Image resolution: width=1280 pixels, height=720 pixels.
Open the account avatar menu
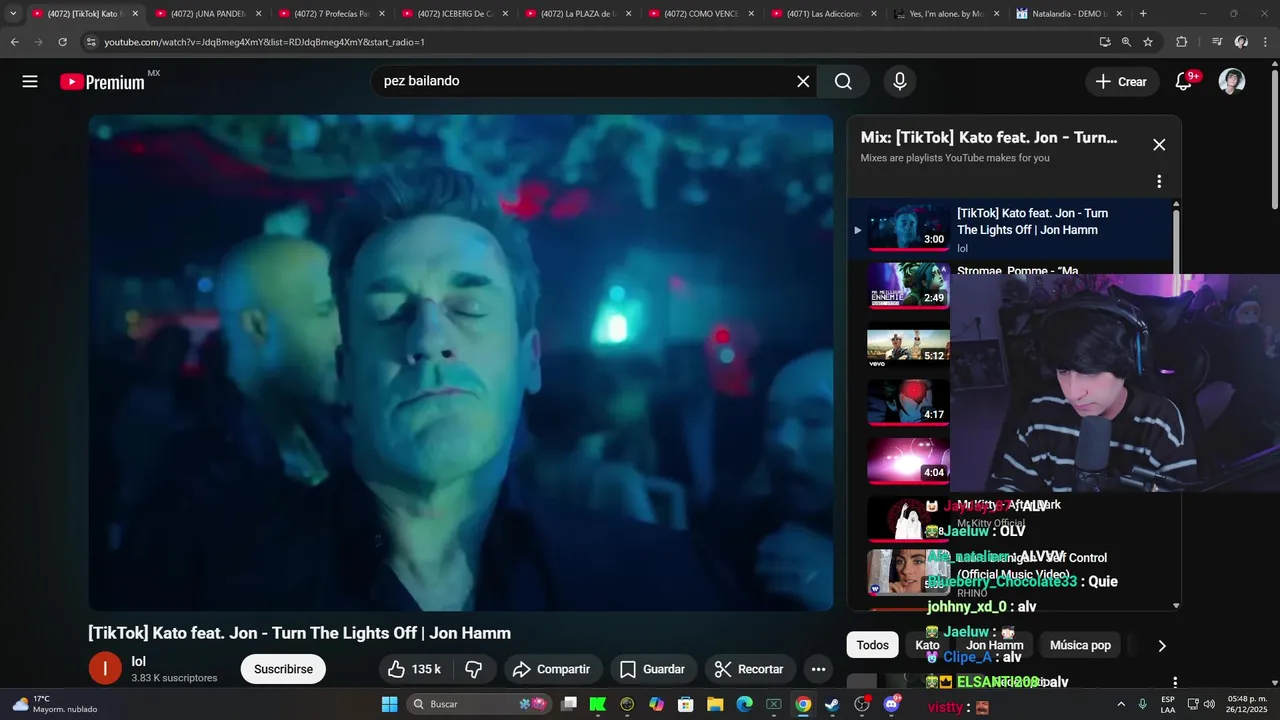click(x=1232, y=81)
